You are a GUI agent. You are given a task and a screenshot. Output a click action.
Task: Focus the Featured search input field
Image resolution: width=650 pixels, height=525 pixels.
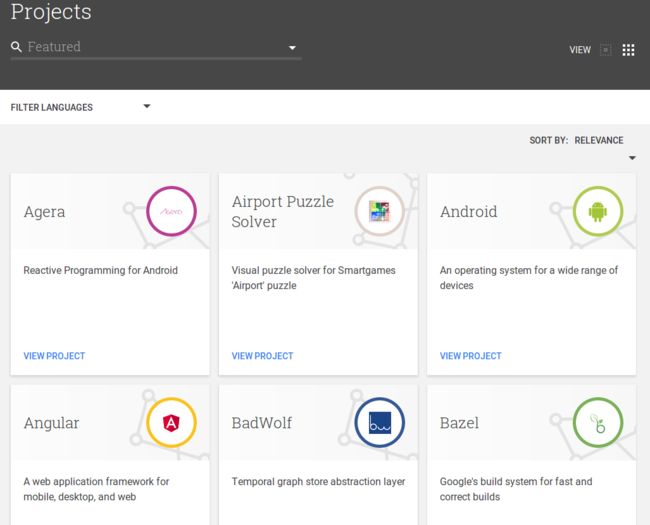pos(156,47)
